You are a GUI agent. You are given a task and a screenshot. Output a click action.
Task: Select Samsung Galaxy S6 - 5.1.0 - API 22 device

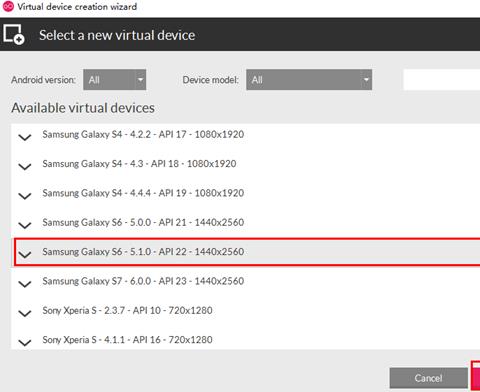click(x=143, y=252)
